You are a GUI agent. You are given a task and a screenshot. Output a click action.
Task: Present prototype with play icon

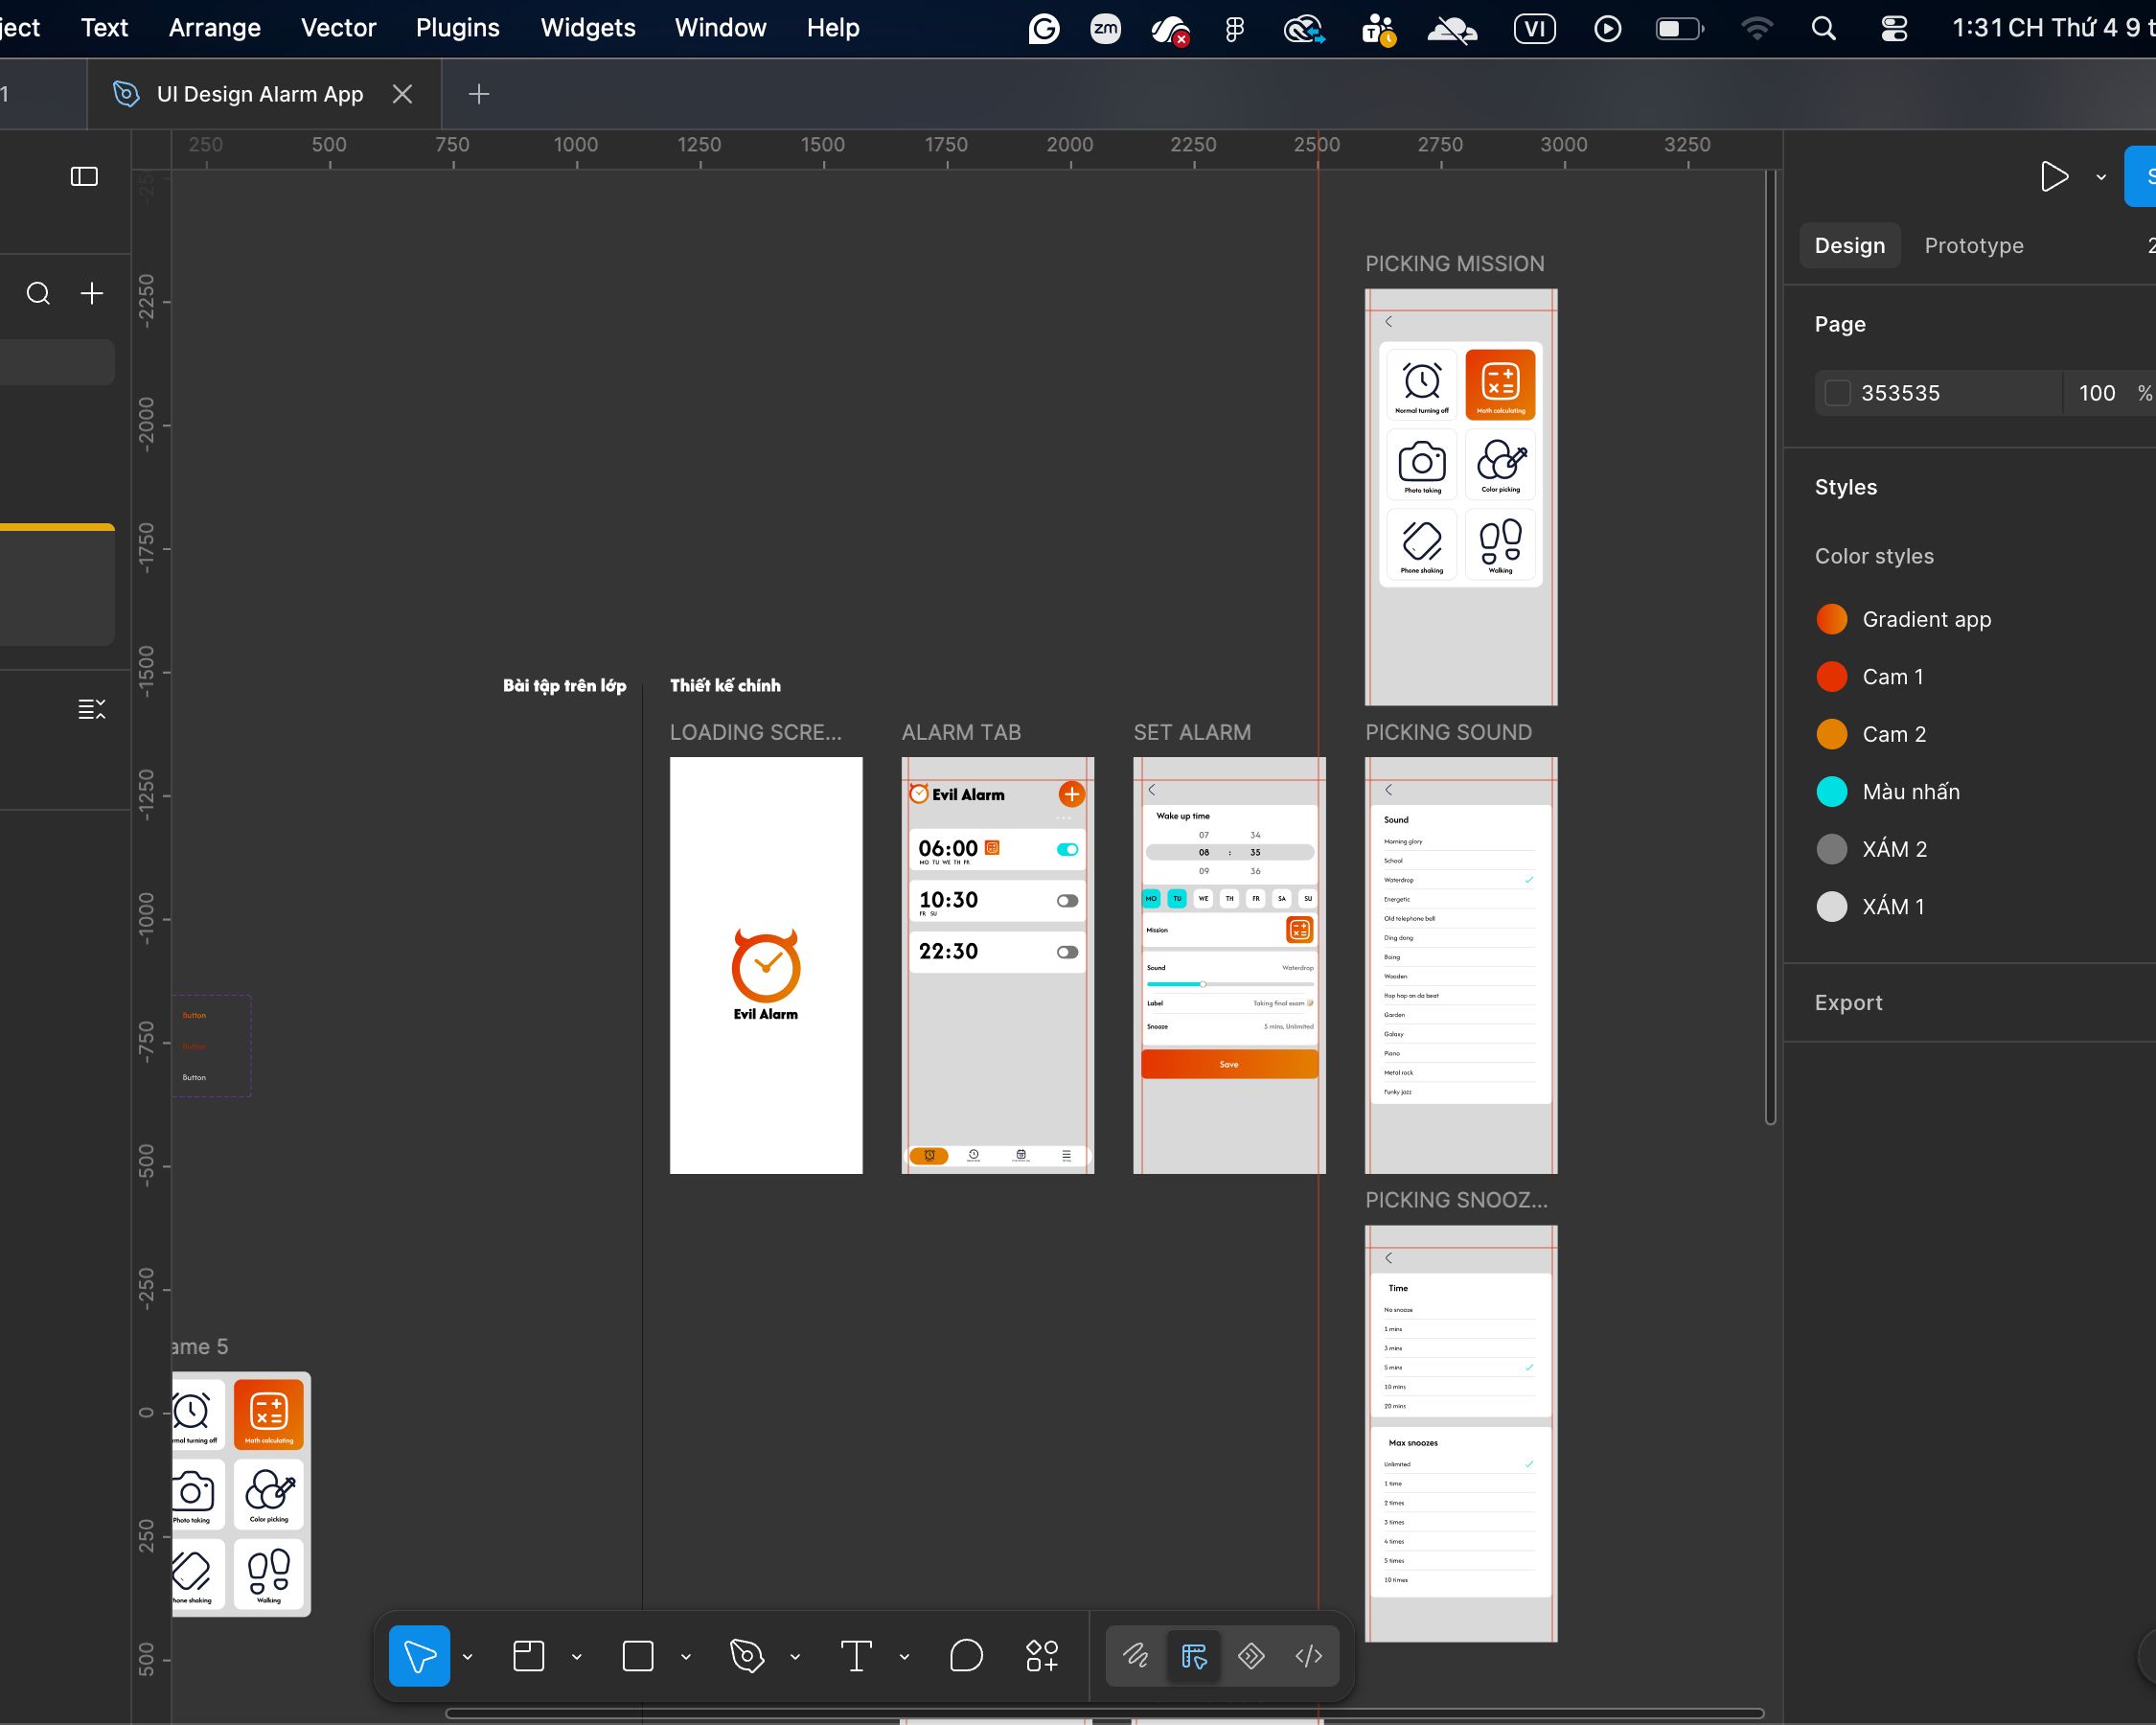pos(2054,177)
